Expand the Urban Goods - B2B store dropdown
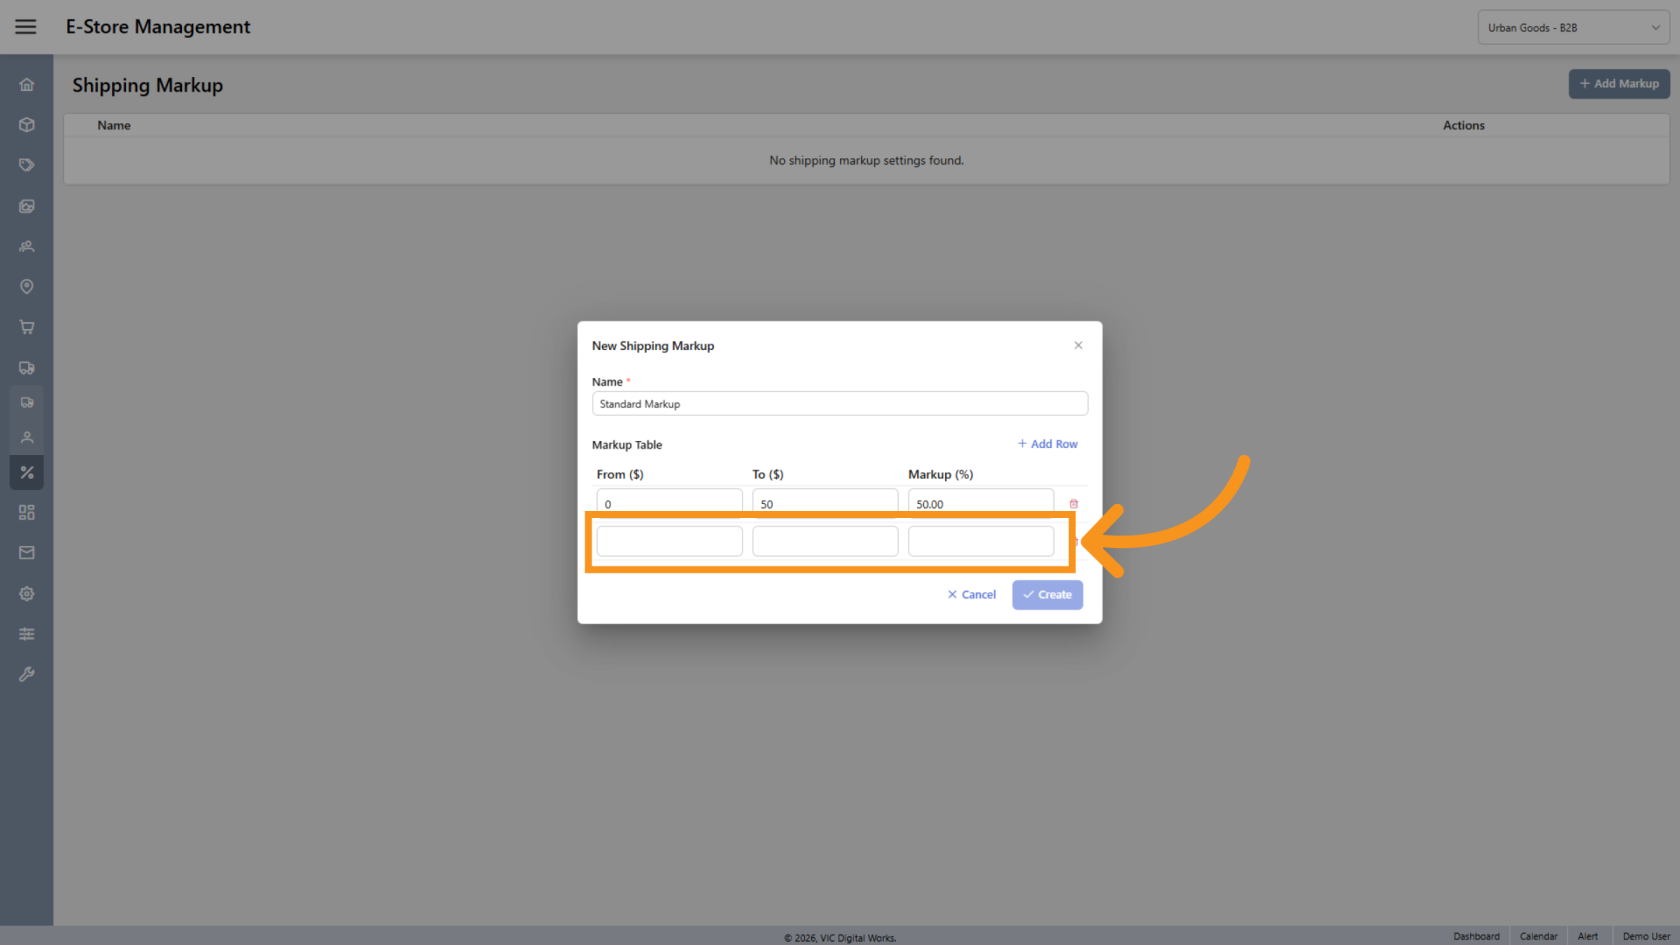 tap(1573, 28)
